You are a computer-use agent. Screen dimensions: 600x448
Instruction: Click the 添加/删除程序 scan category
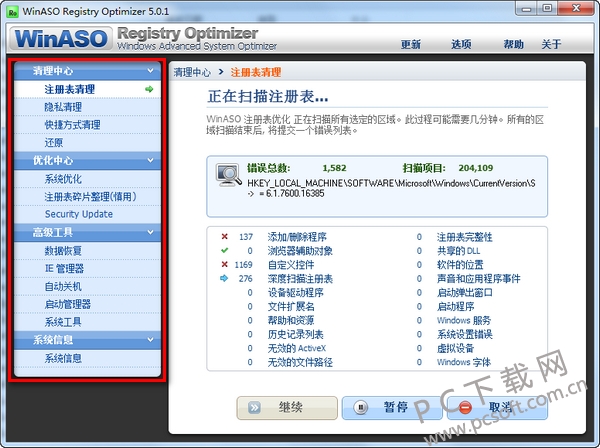pos(297,237)
